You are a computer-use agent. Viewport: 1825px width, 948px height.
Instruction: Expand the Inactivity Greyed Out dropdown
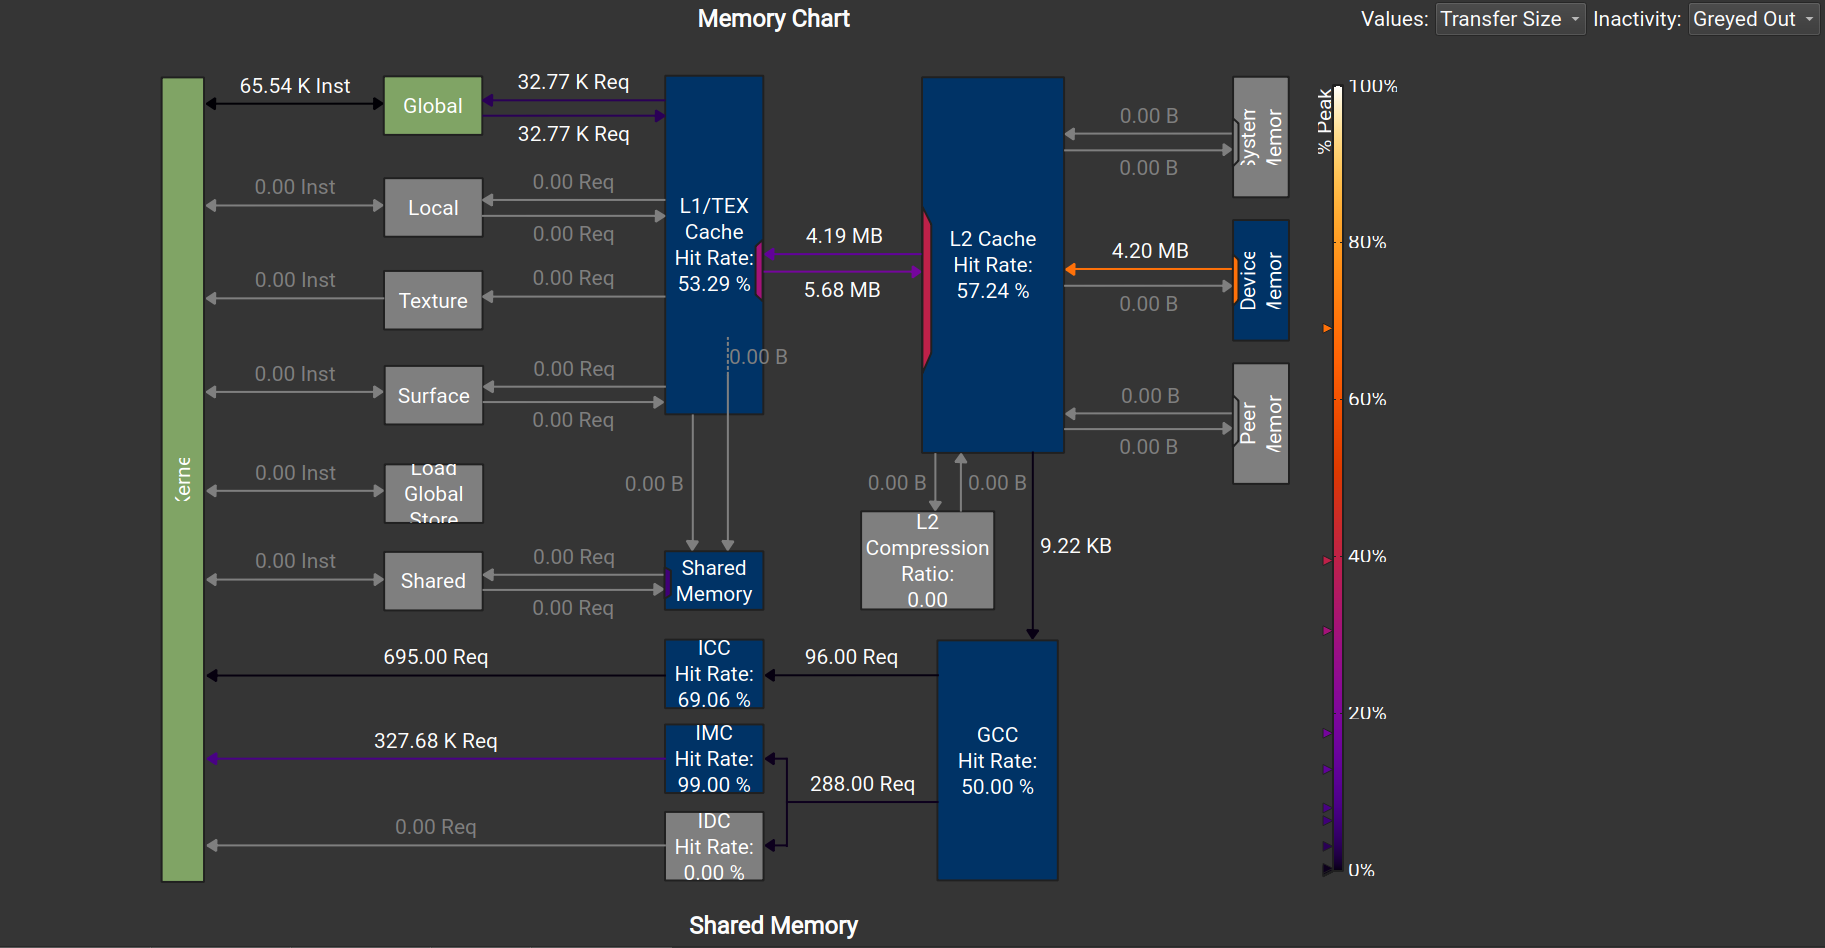click(x=1753, y=19)
